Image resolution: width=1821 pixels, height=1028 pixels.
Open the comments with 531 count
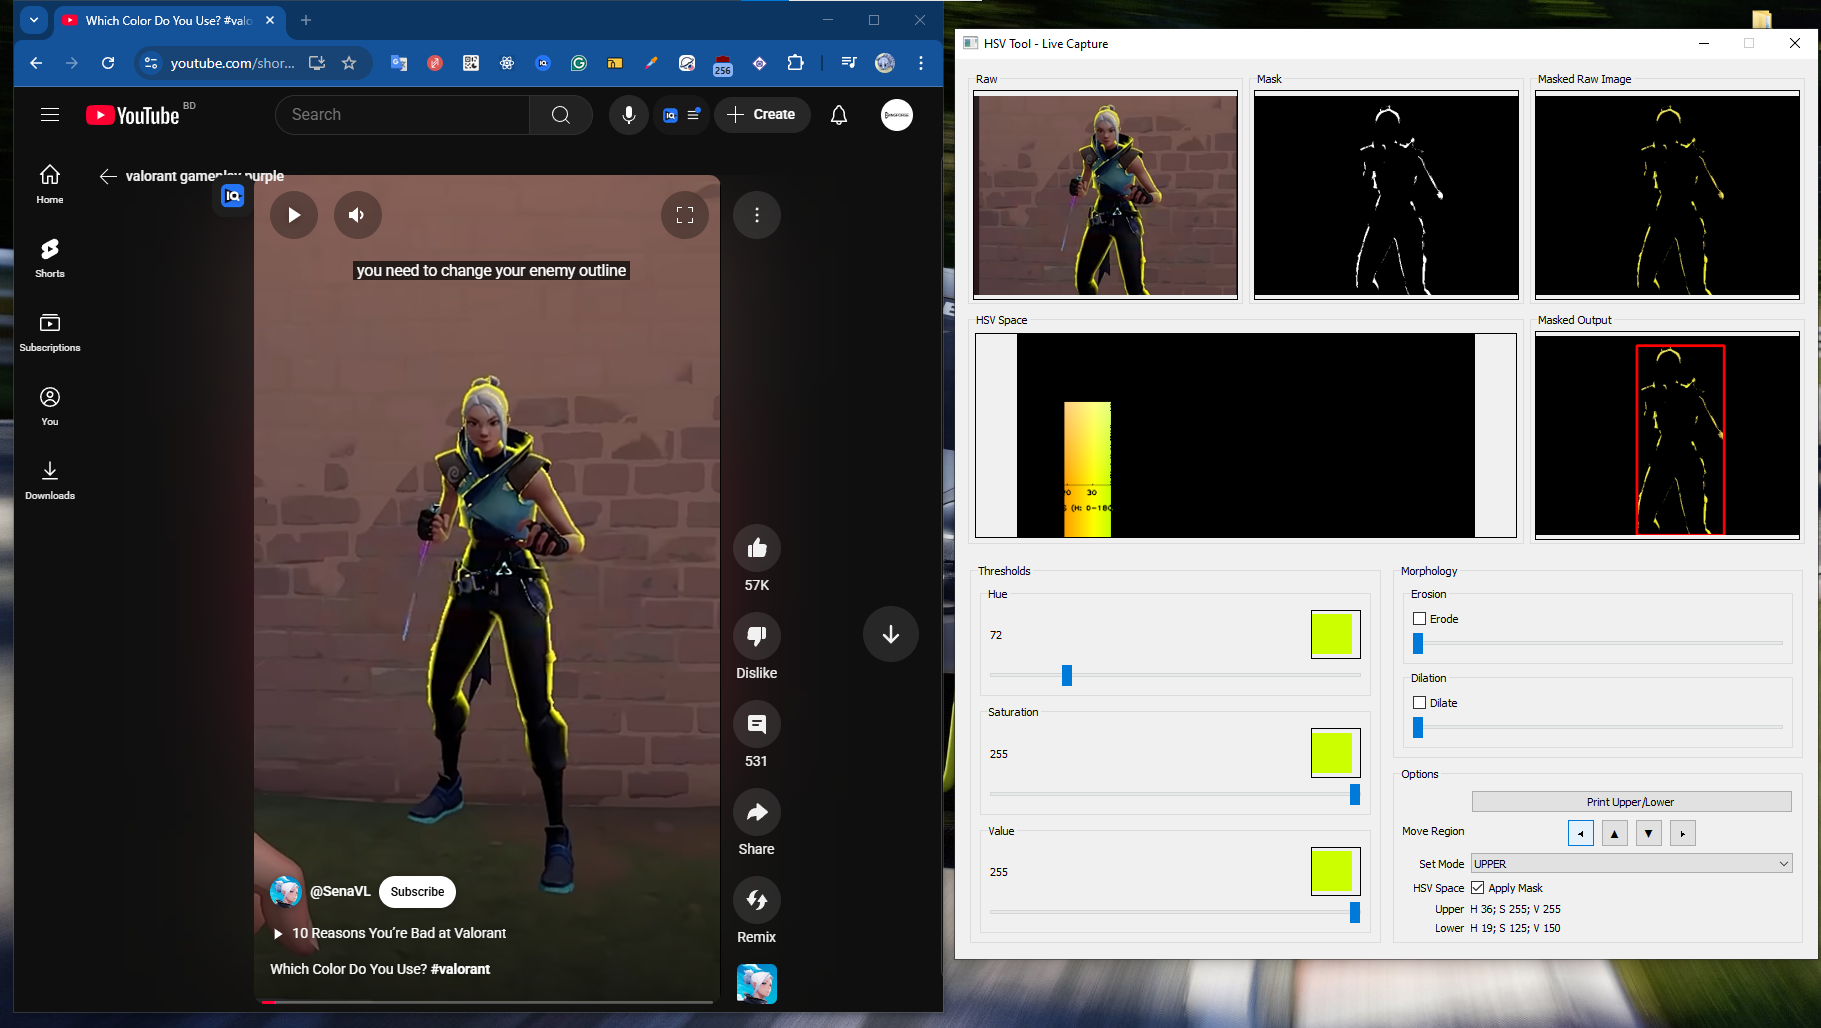[x=757, y=724]
